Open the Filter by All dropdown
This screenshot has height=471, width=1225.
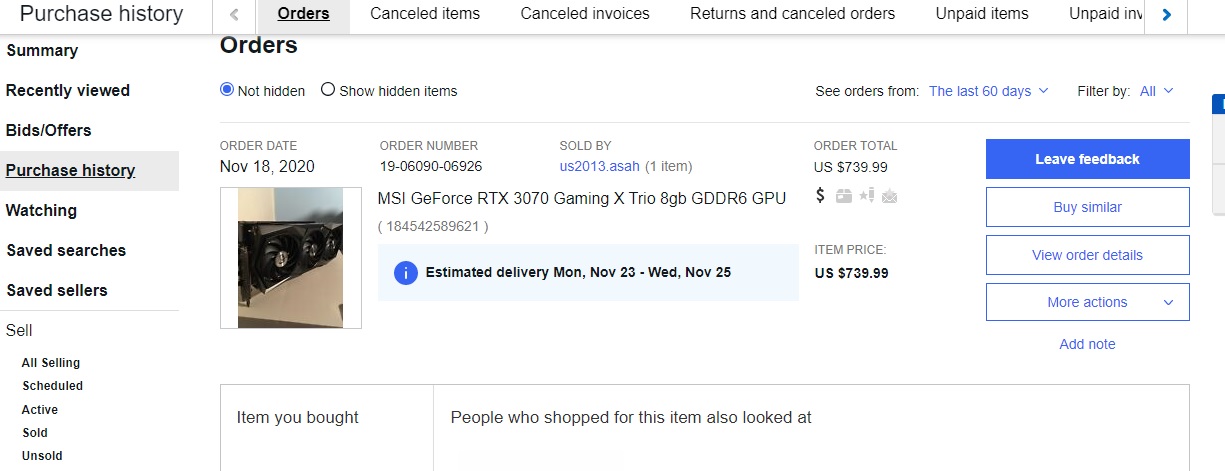(x=1156, y=91)
